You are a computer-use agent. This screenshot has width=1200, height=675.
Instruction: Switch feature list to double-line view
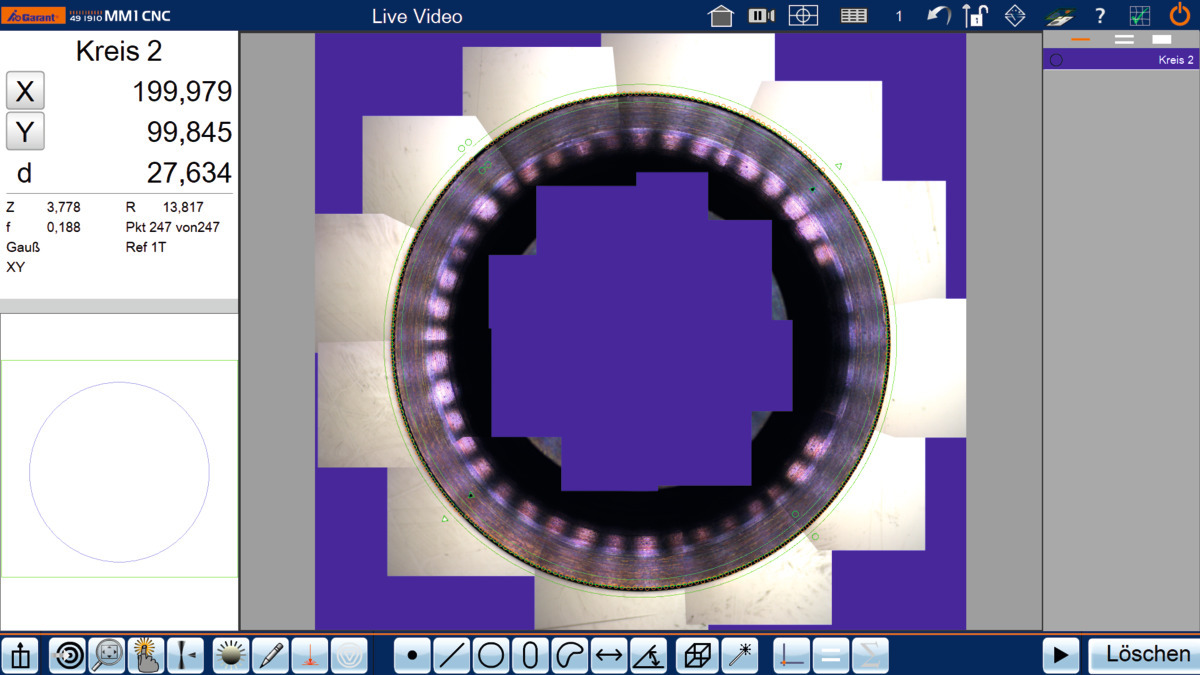point(1124,40)
